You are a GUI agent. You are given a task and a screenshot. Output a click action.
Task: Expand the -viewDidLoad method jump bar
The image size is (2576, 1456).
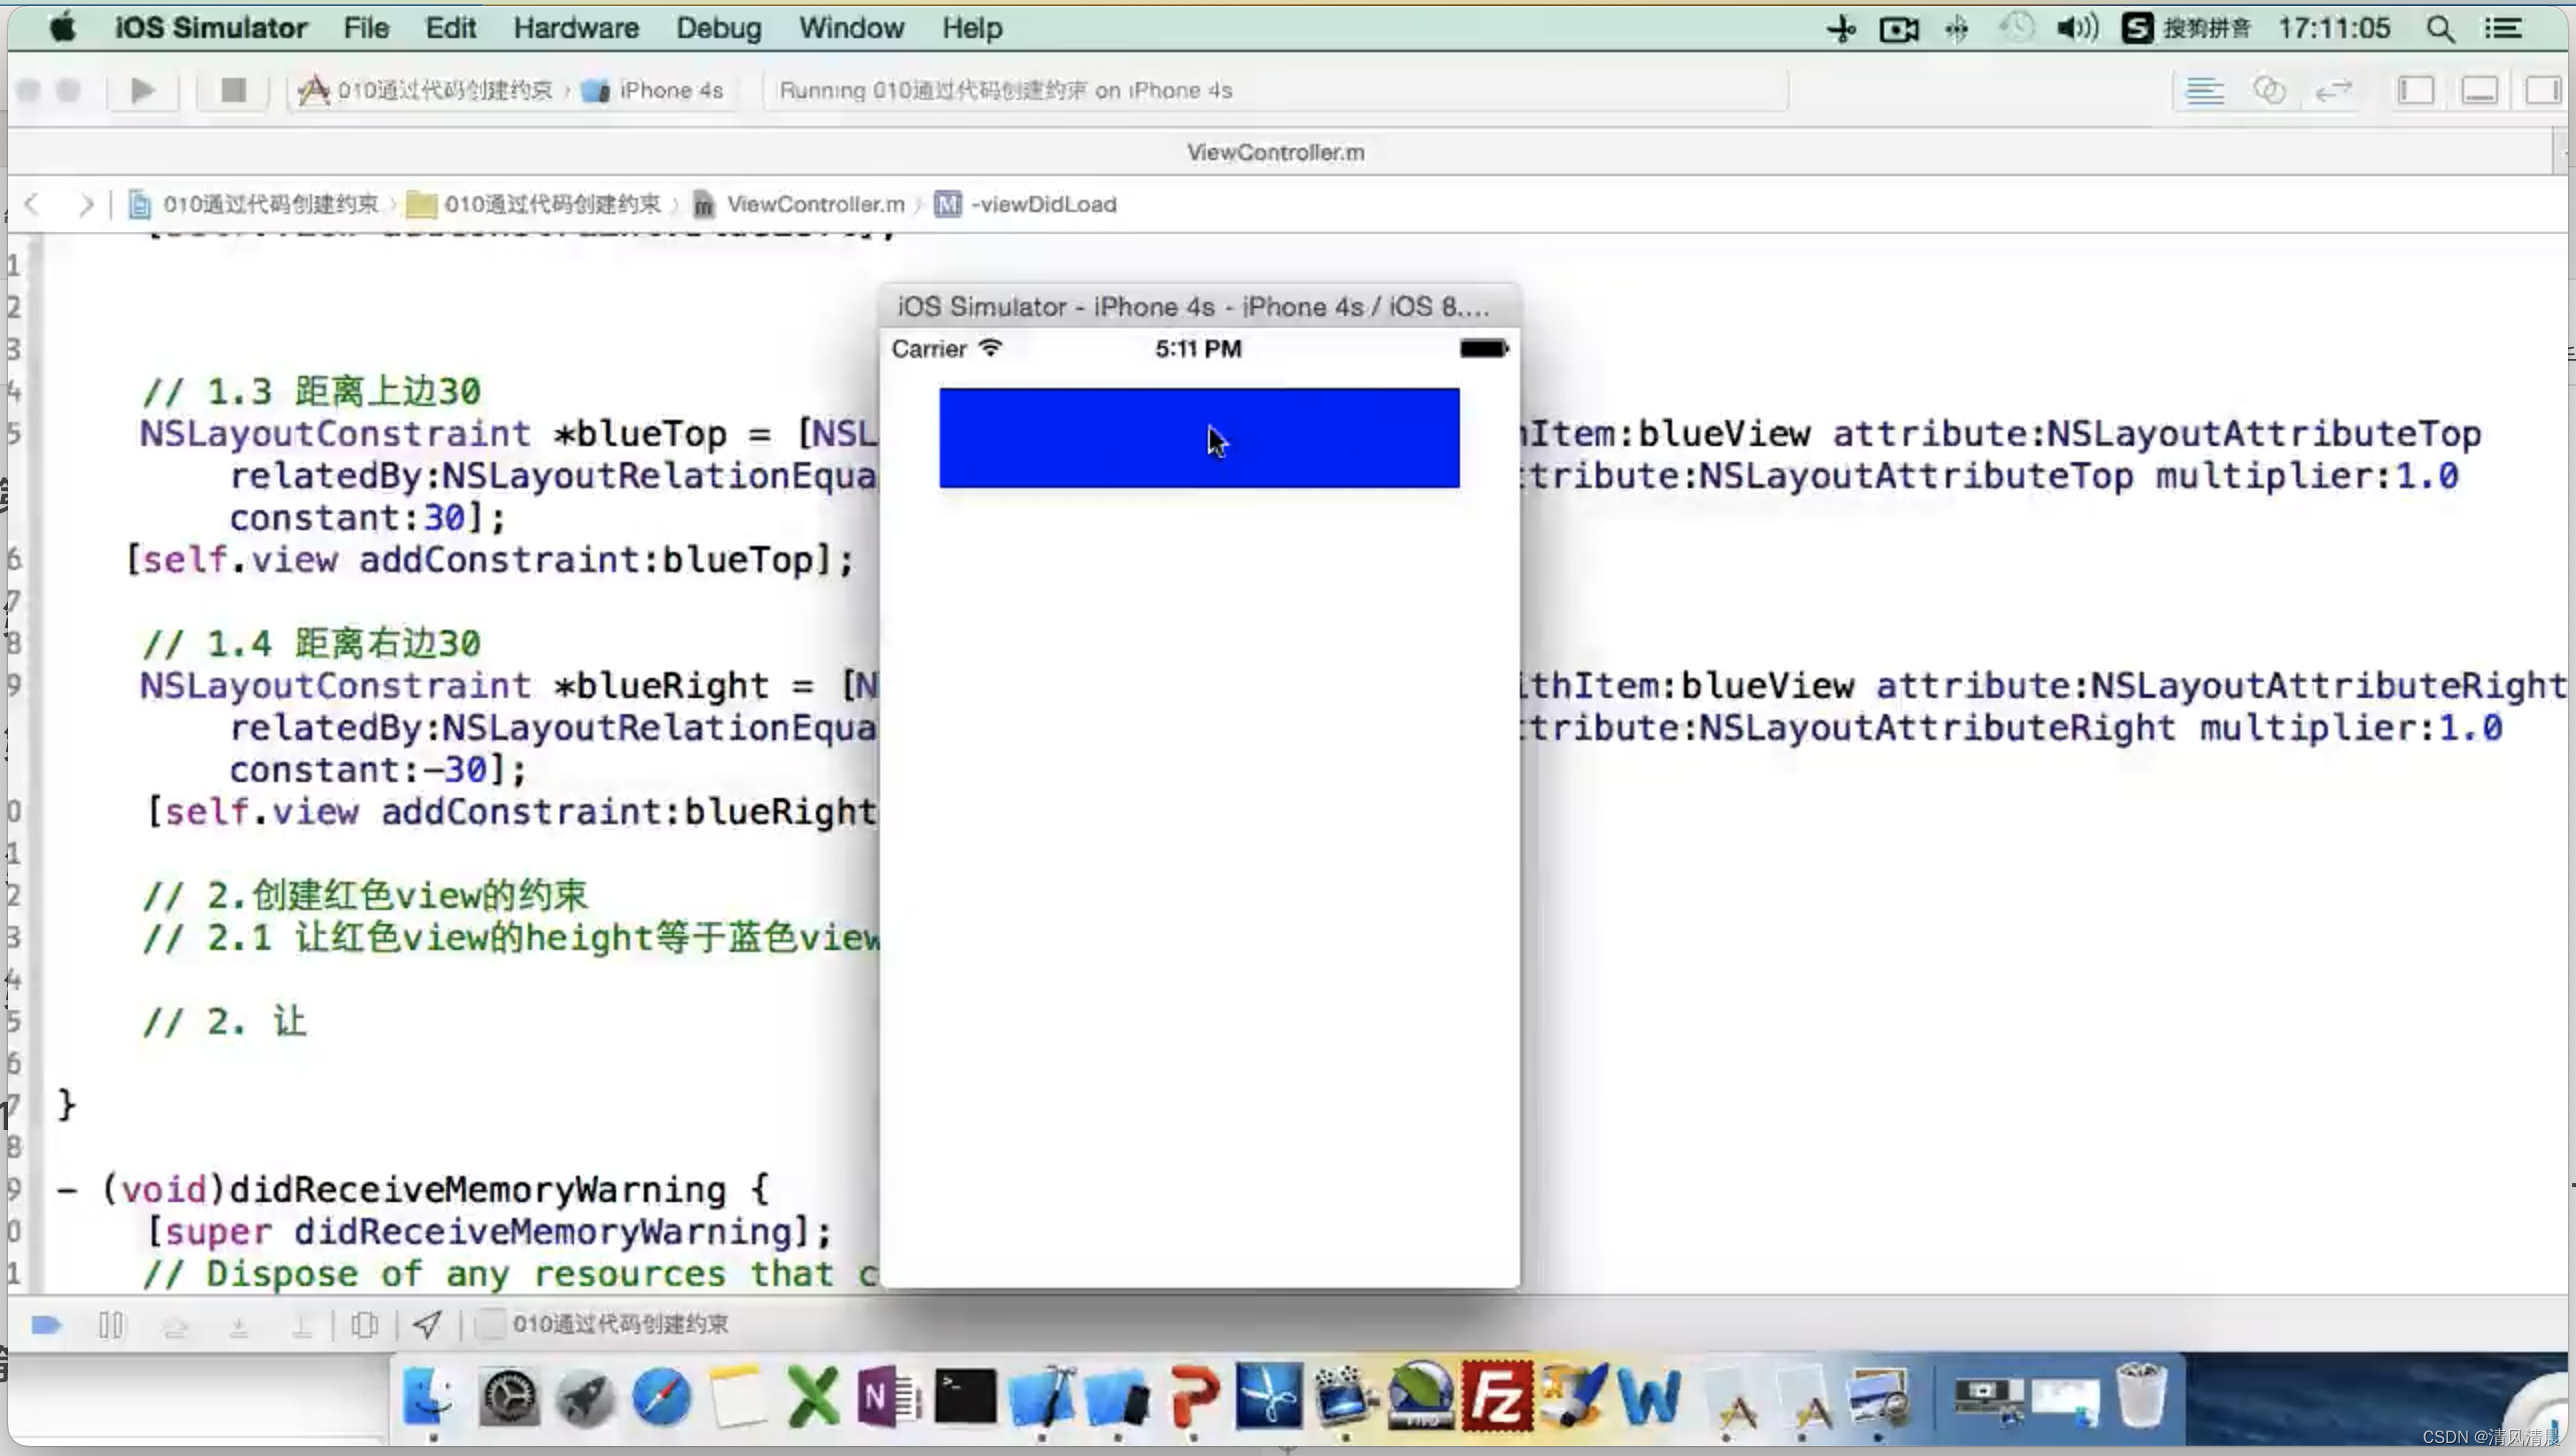coord(1042,204)
